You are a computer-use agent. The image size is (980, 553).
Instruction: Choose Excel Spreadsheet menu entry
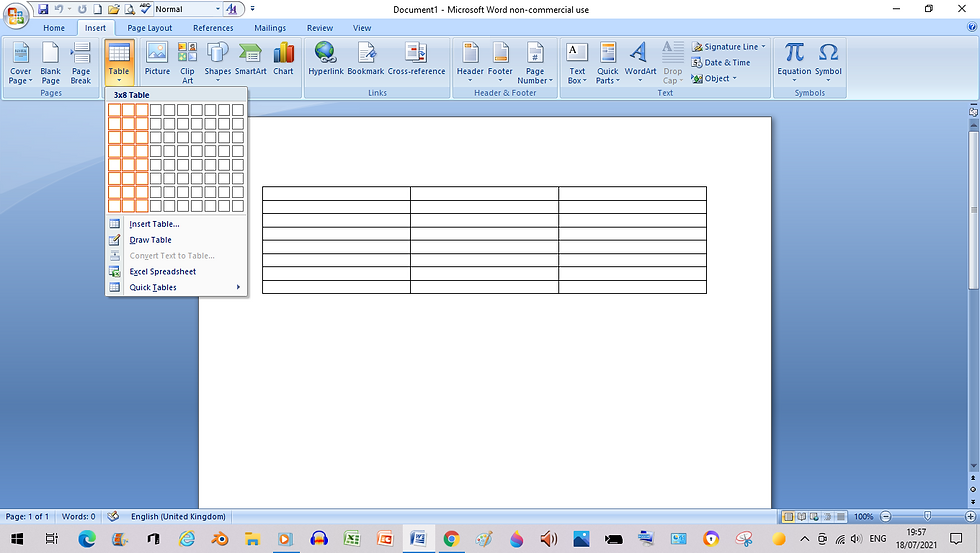click(176, 272)
